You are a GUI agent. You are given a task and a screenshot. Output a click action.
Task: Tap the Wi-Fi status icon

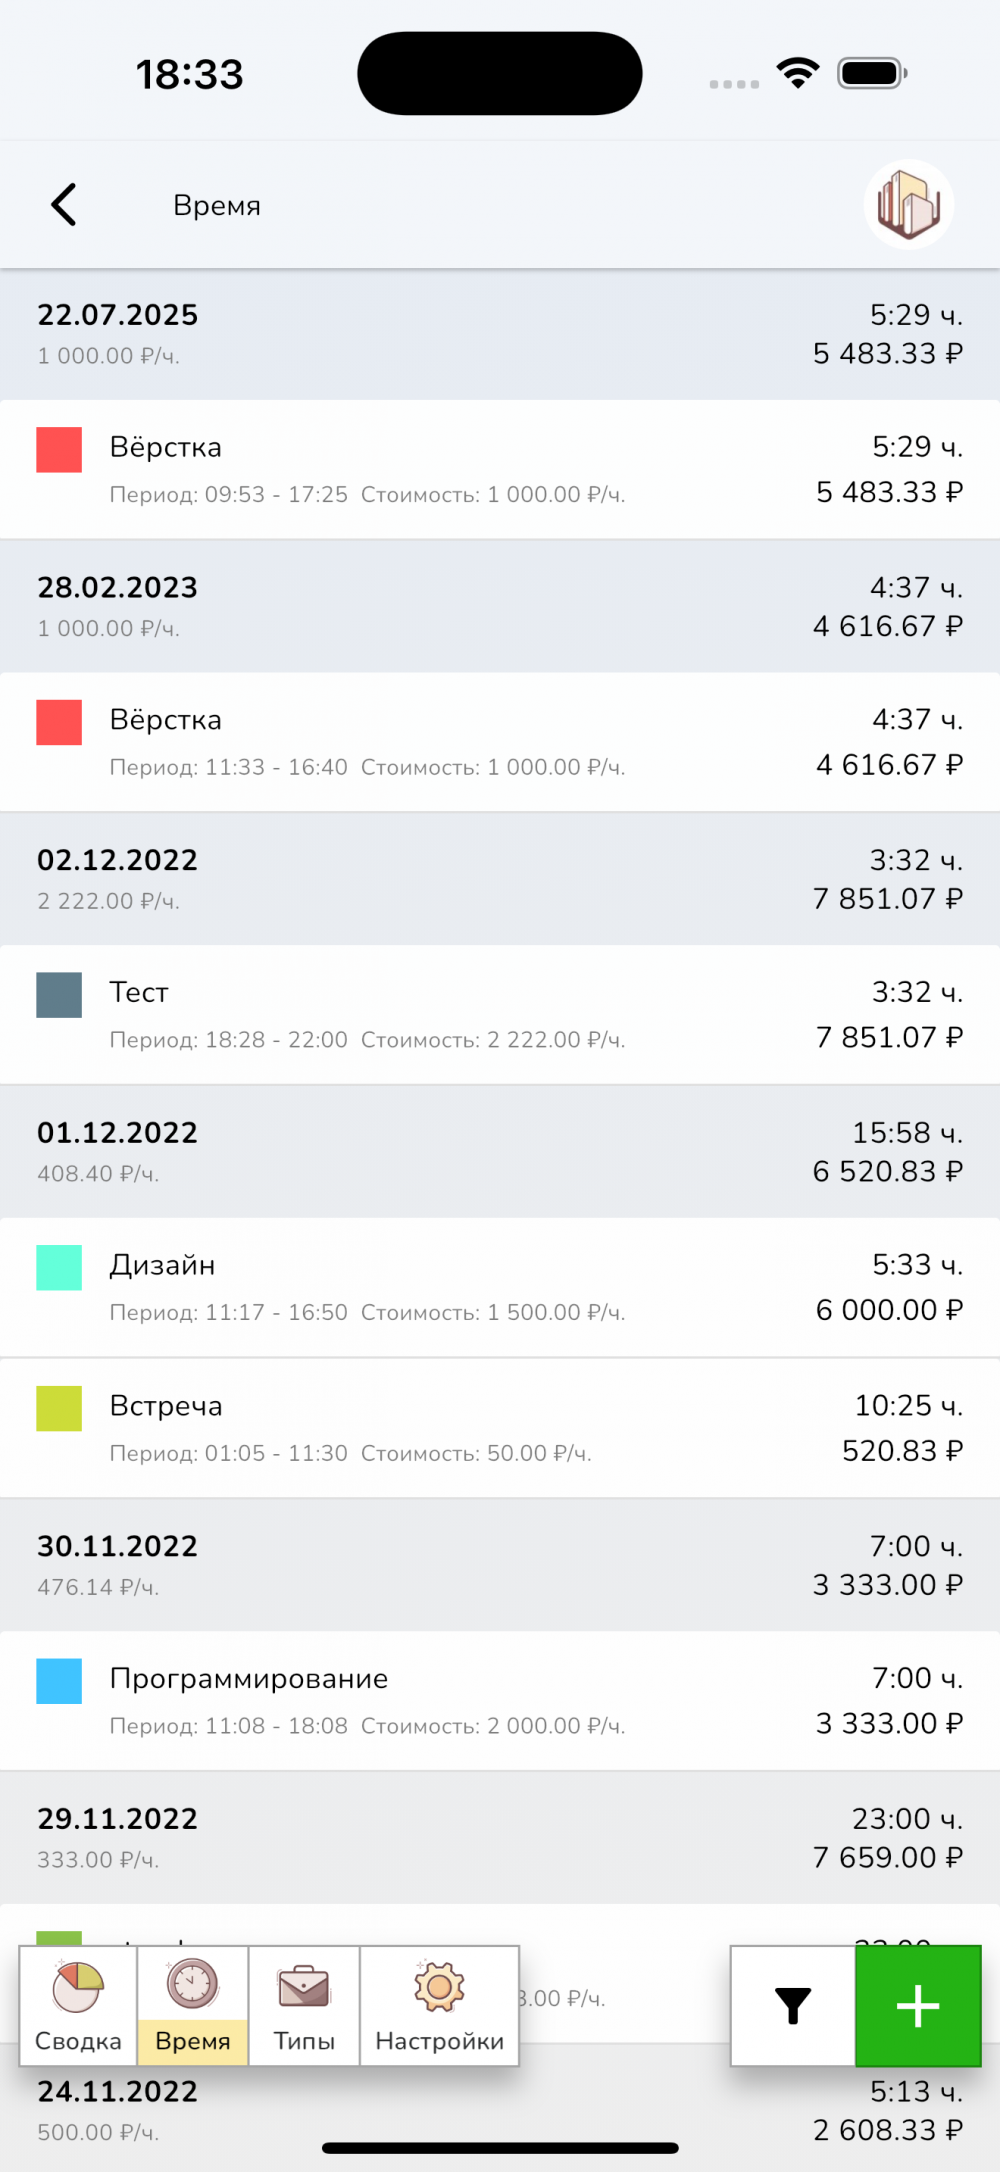click(x=798, y=73)
